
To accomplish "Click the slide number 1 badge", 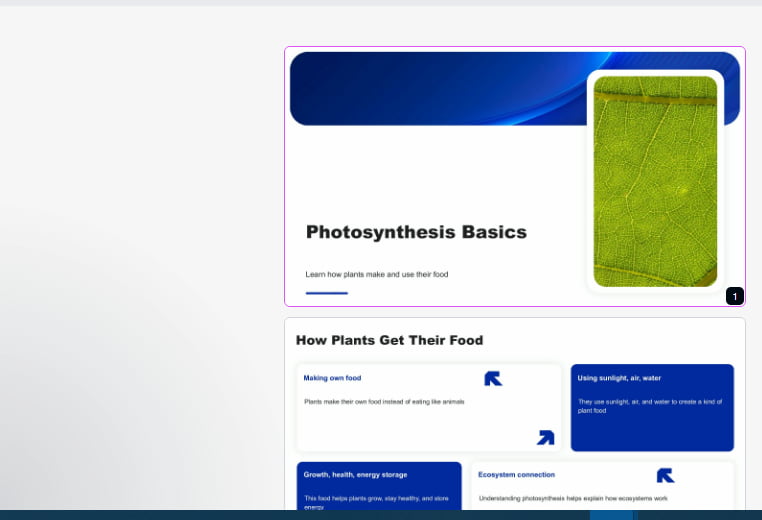I will 734,296.
